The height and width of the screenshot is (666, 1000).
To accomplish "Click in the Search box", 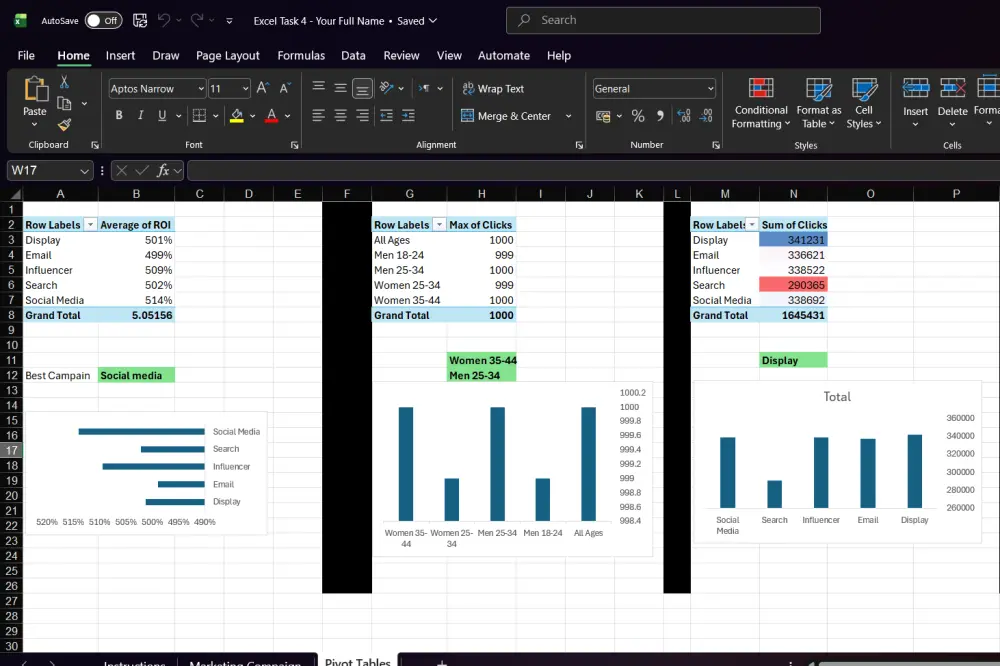I will (663, 20).
